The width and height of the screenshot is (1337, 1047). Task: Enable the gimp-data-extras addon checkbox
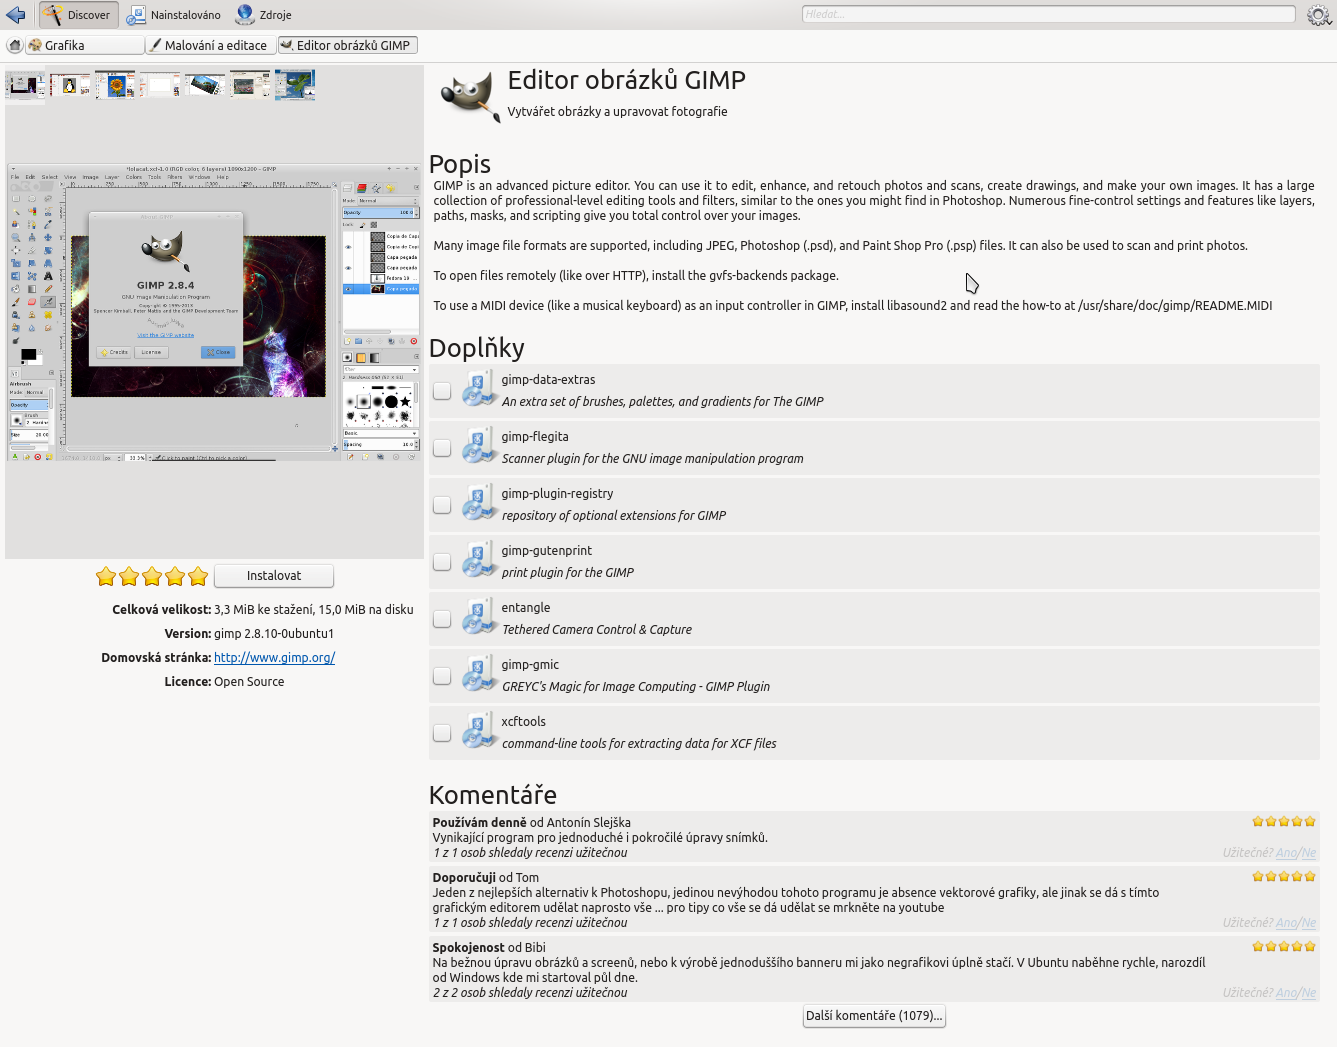coord(442,391)
